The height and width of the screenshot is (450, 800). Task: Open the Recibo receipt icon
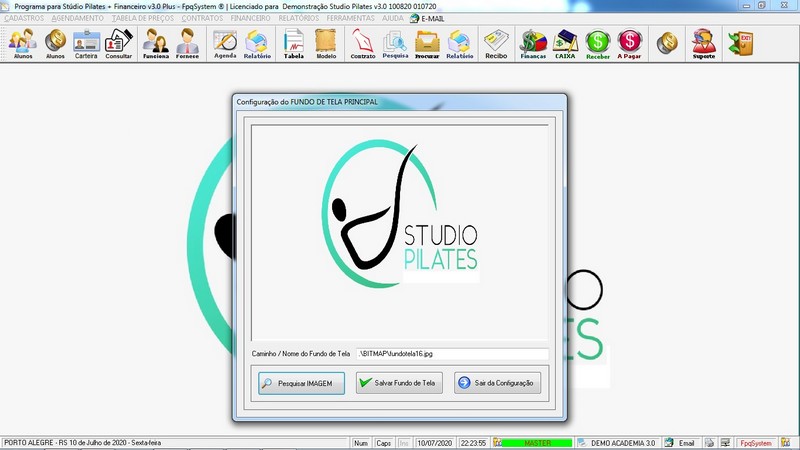click(x=496, y=44)
